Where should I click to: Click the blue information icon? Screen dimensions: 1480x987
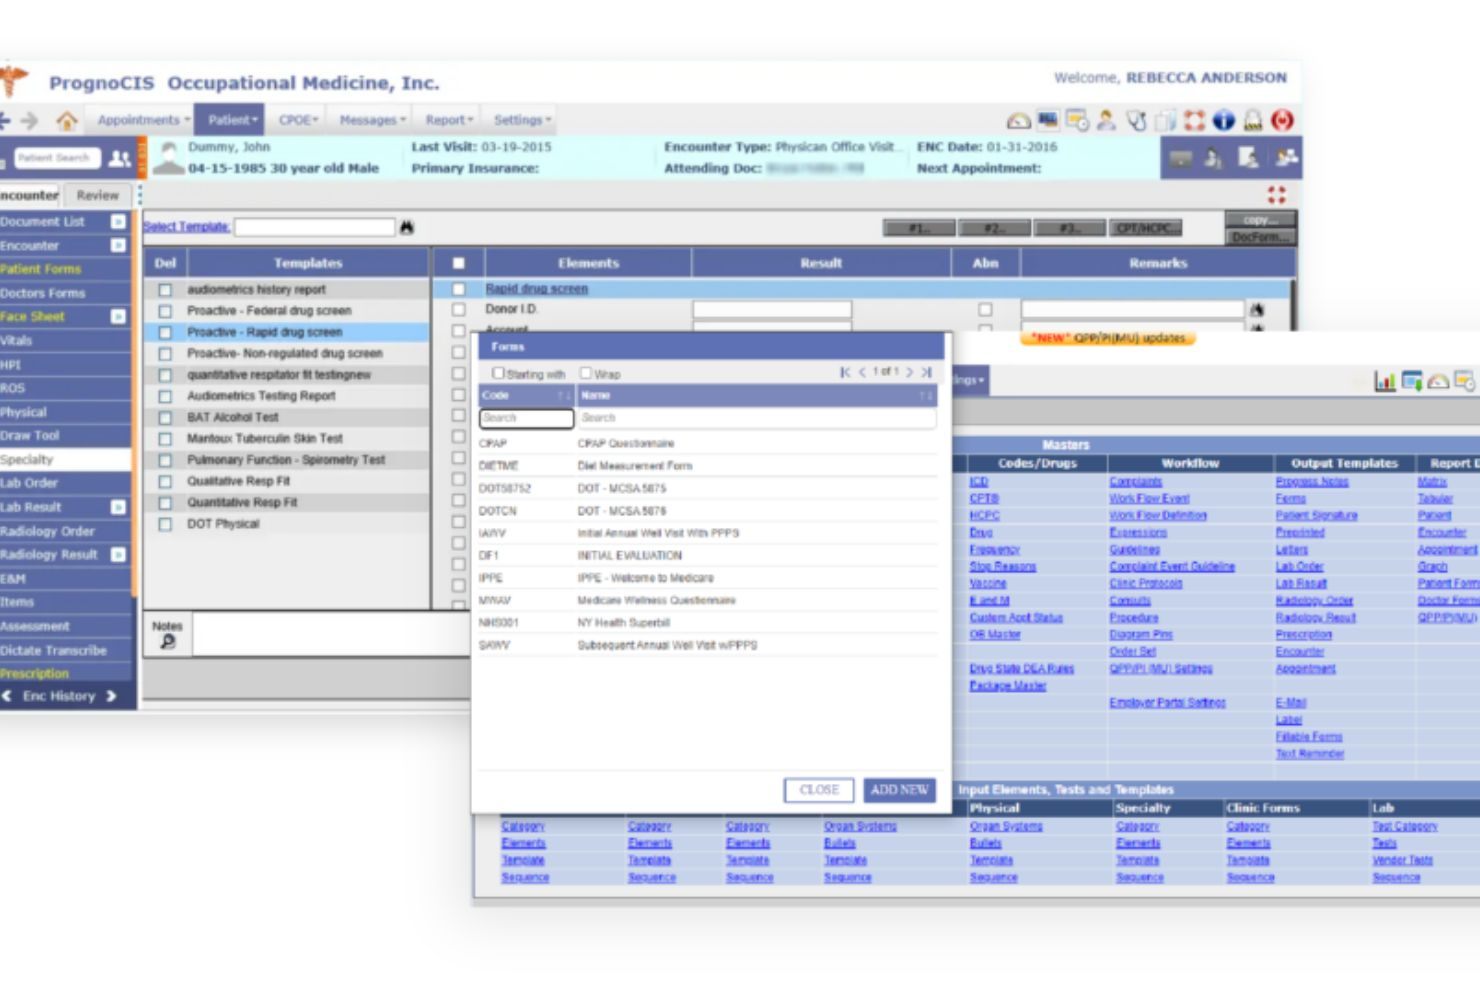pos(1224,121)
